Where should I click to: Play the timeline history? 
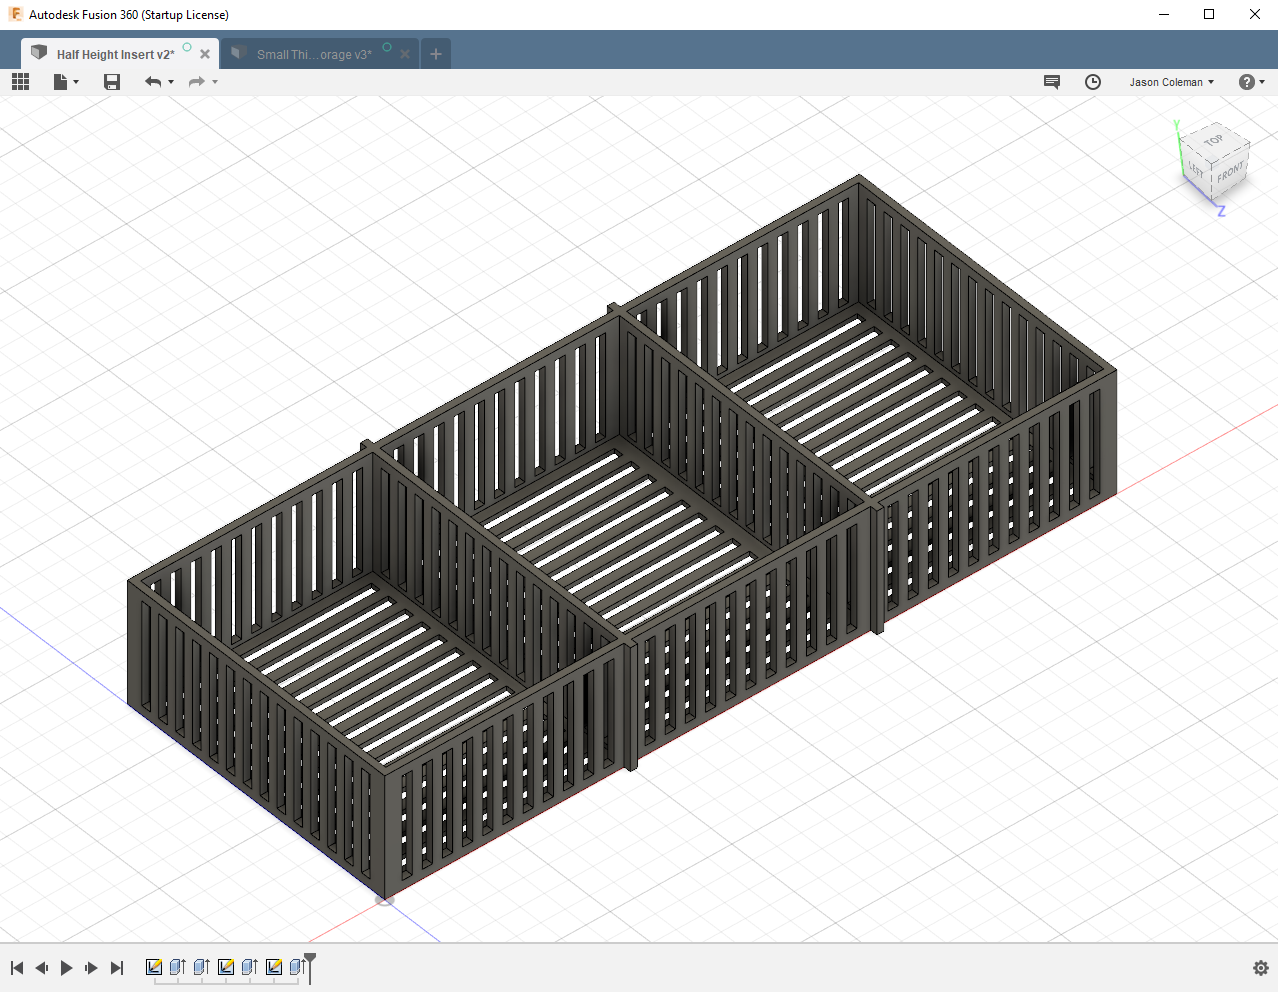[x=65, y=967]
